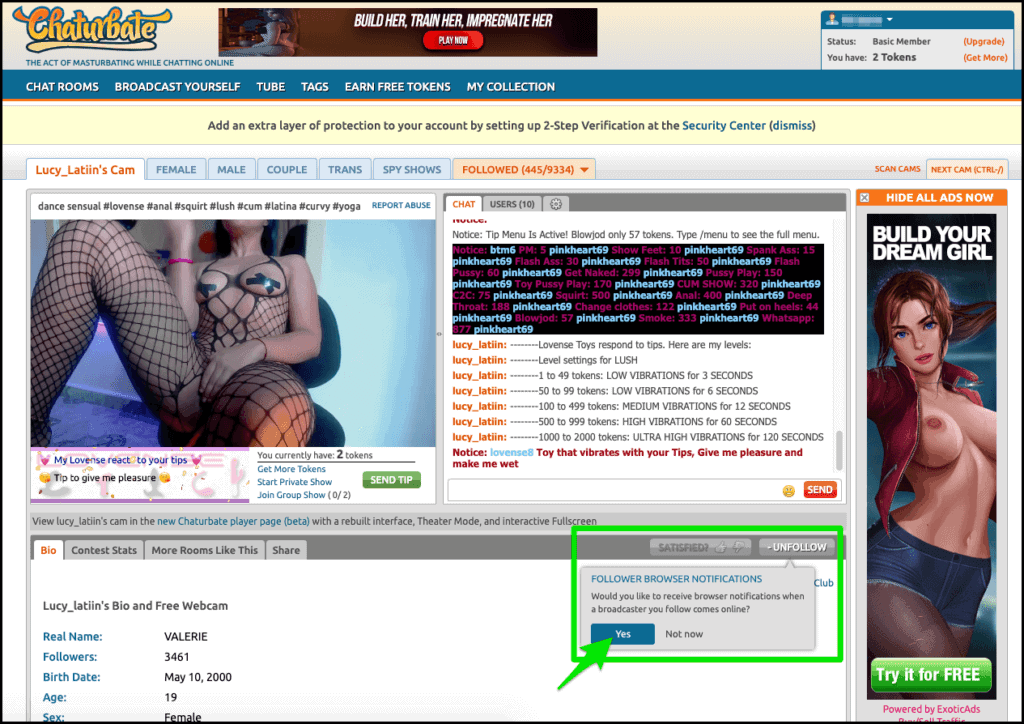Select the Male rooms tab
Screen dimensions: 1024x724
click(x=231, y=169)
